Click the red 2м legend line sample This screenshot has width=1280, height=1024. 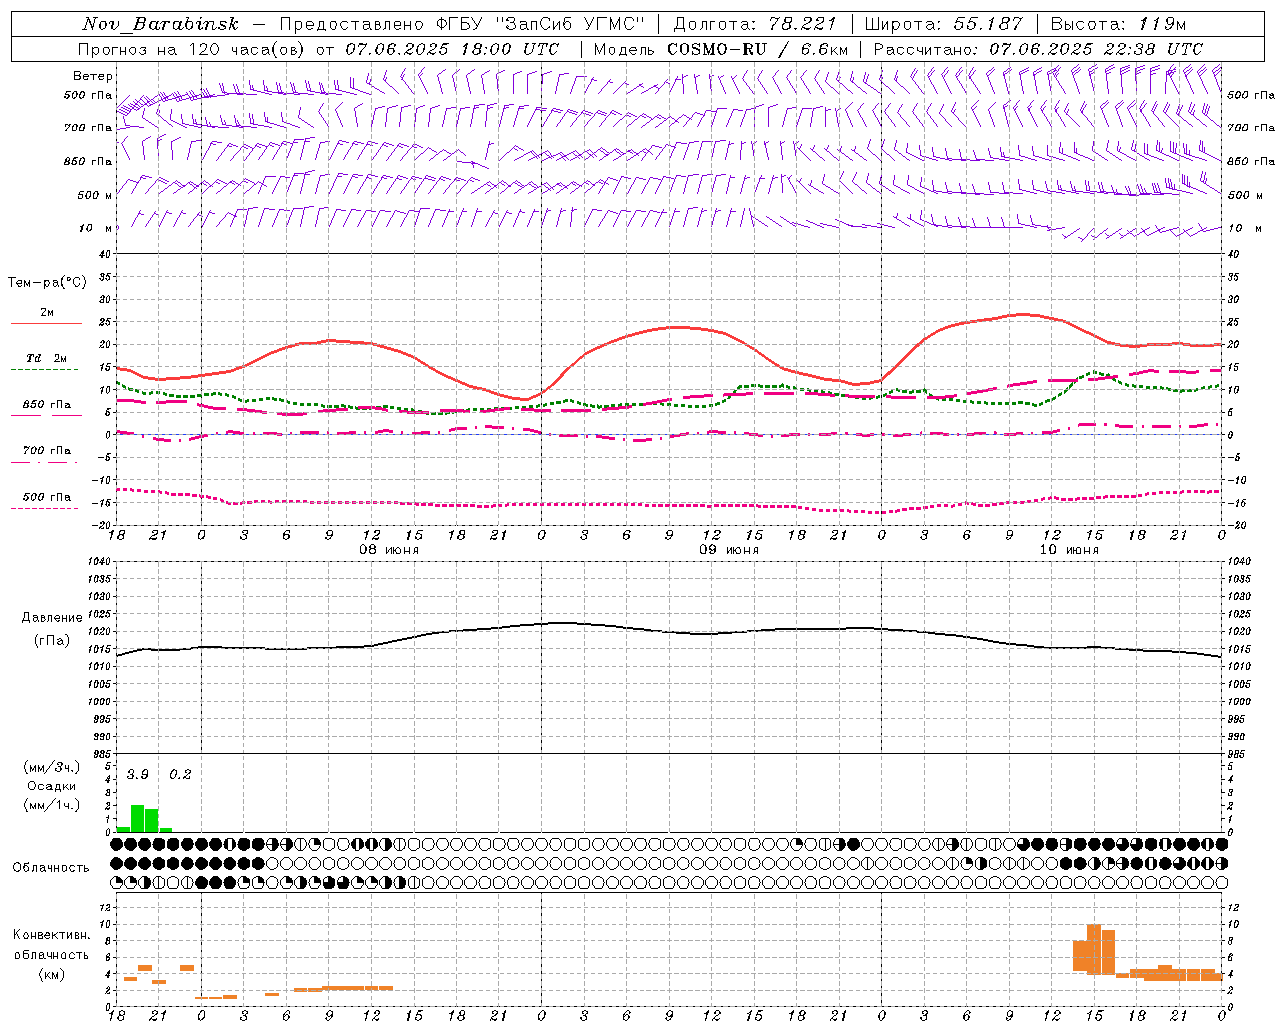(46, 323)
